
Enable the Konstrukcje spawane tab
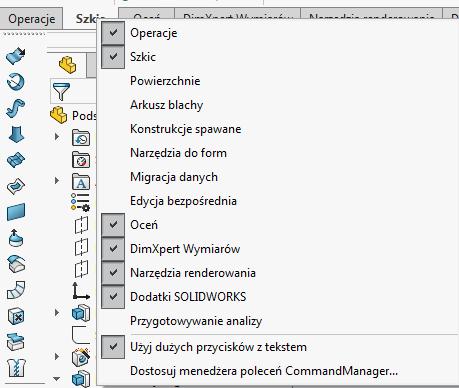(185, 129)
